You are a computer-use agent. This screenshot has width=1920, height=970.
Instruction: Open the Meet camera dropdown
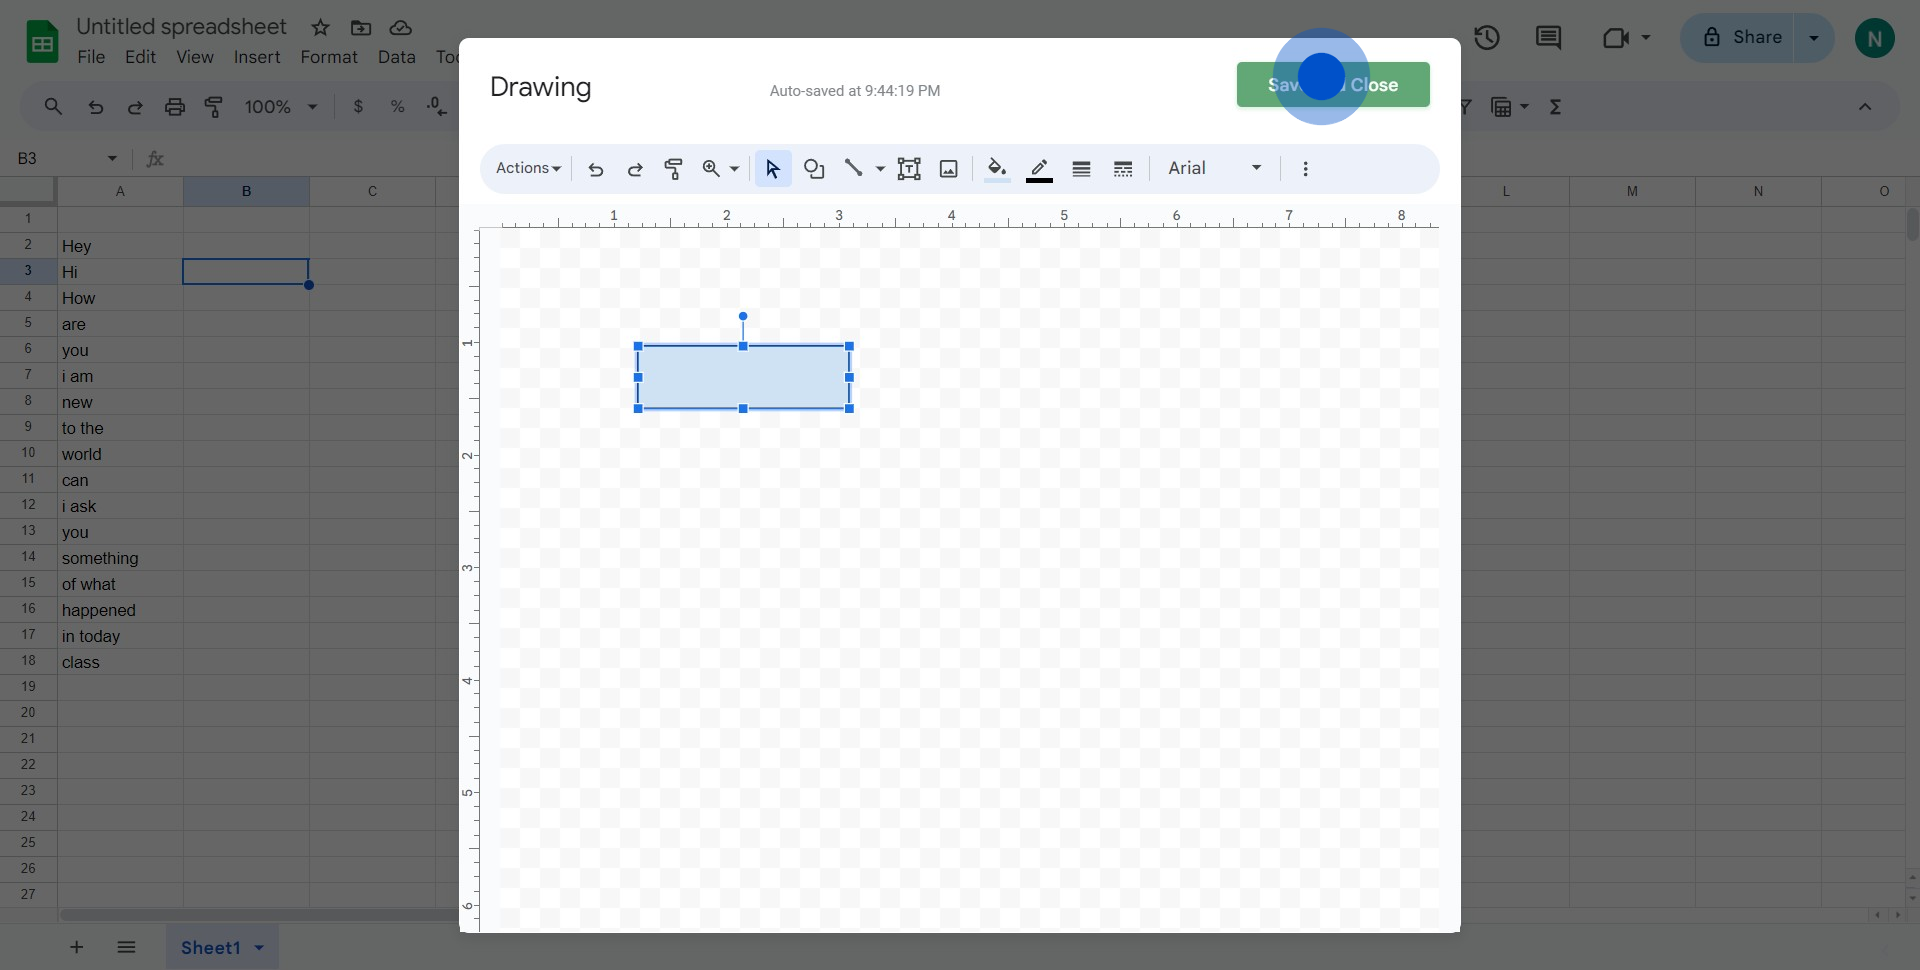(x=1626, y=38)
